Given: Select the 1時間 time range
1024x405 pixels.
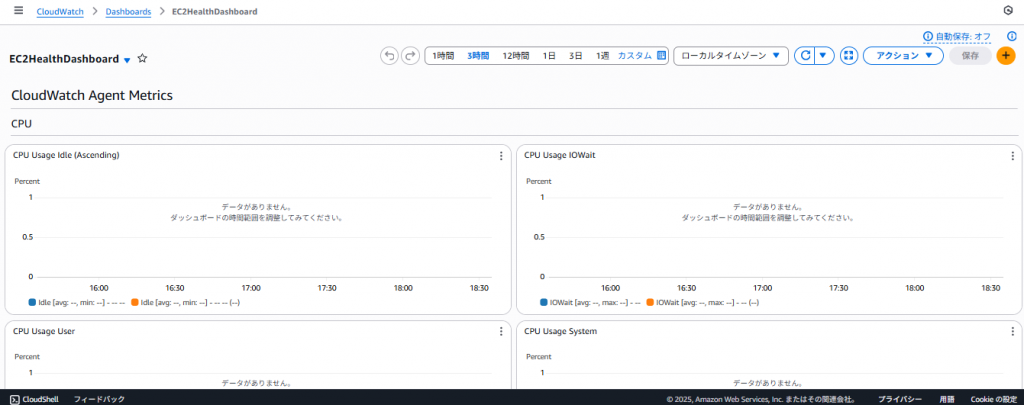Looking at the screenshot, I should pos(443,56).
